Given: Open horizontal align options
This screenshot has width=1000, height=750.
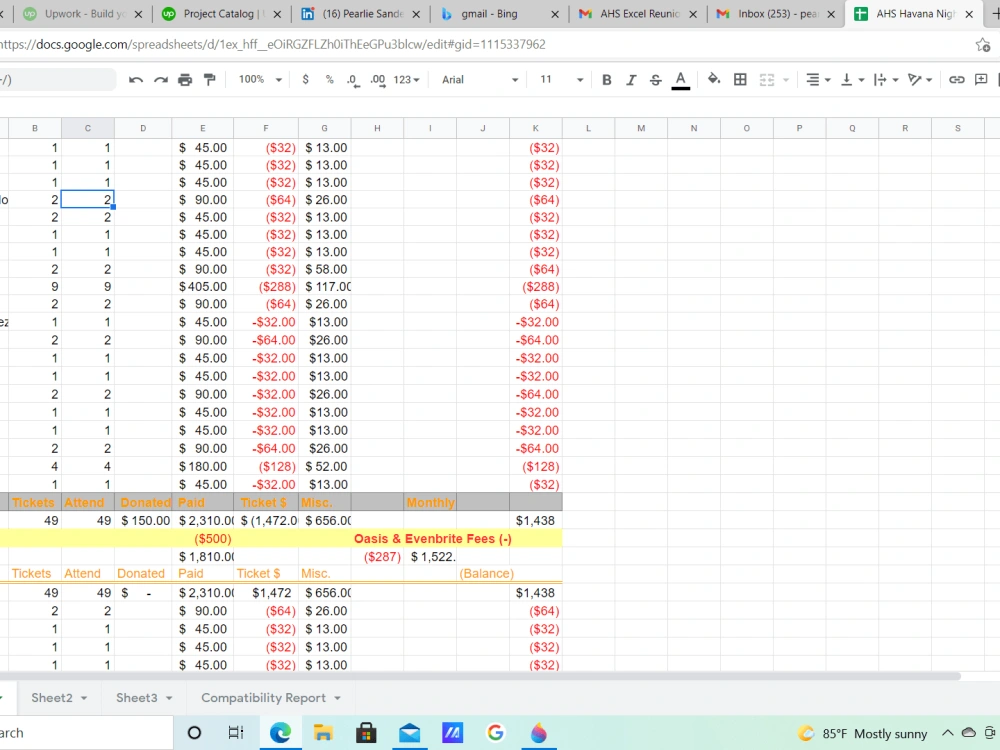Looking at the screenshot, I should pos(818,80).
